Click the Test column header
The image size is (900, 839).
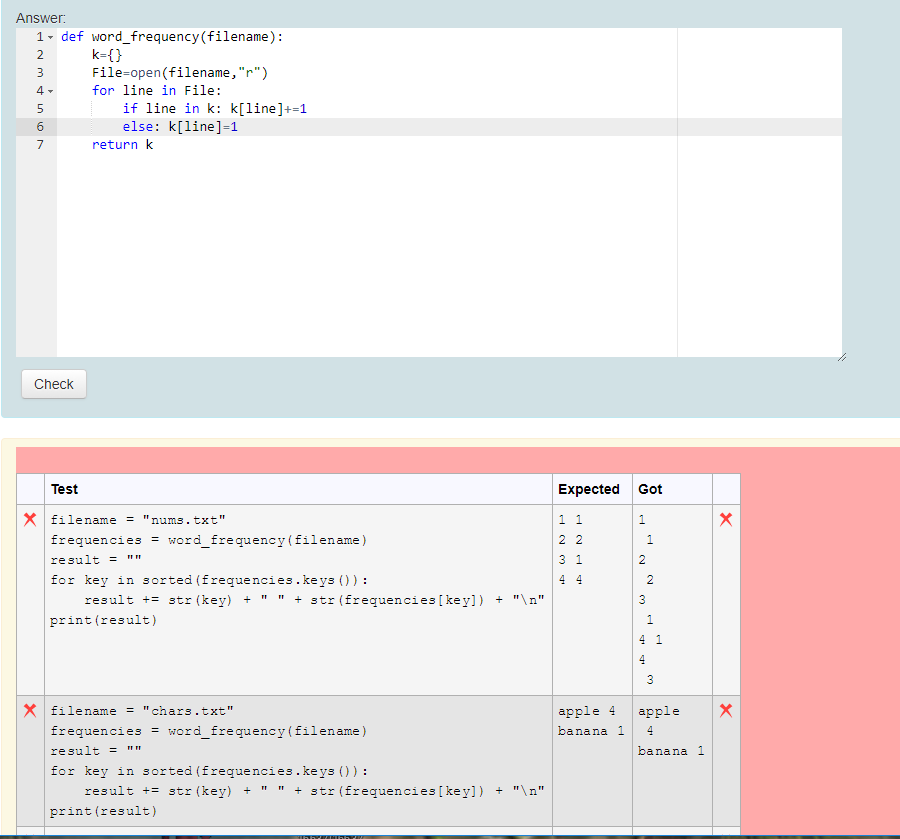pos(65,489)
